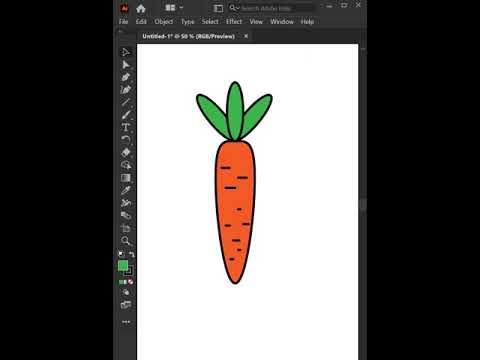Open the Object menu

point(164,22)
